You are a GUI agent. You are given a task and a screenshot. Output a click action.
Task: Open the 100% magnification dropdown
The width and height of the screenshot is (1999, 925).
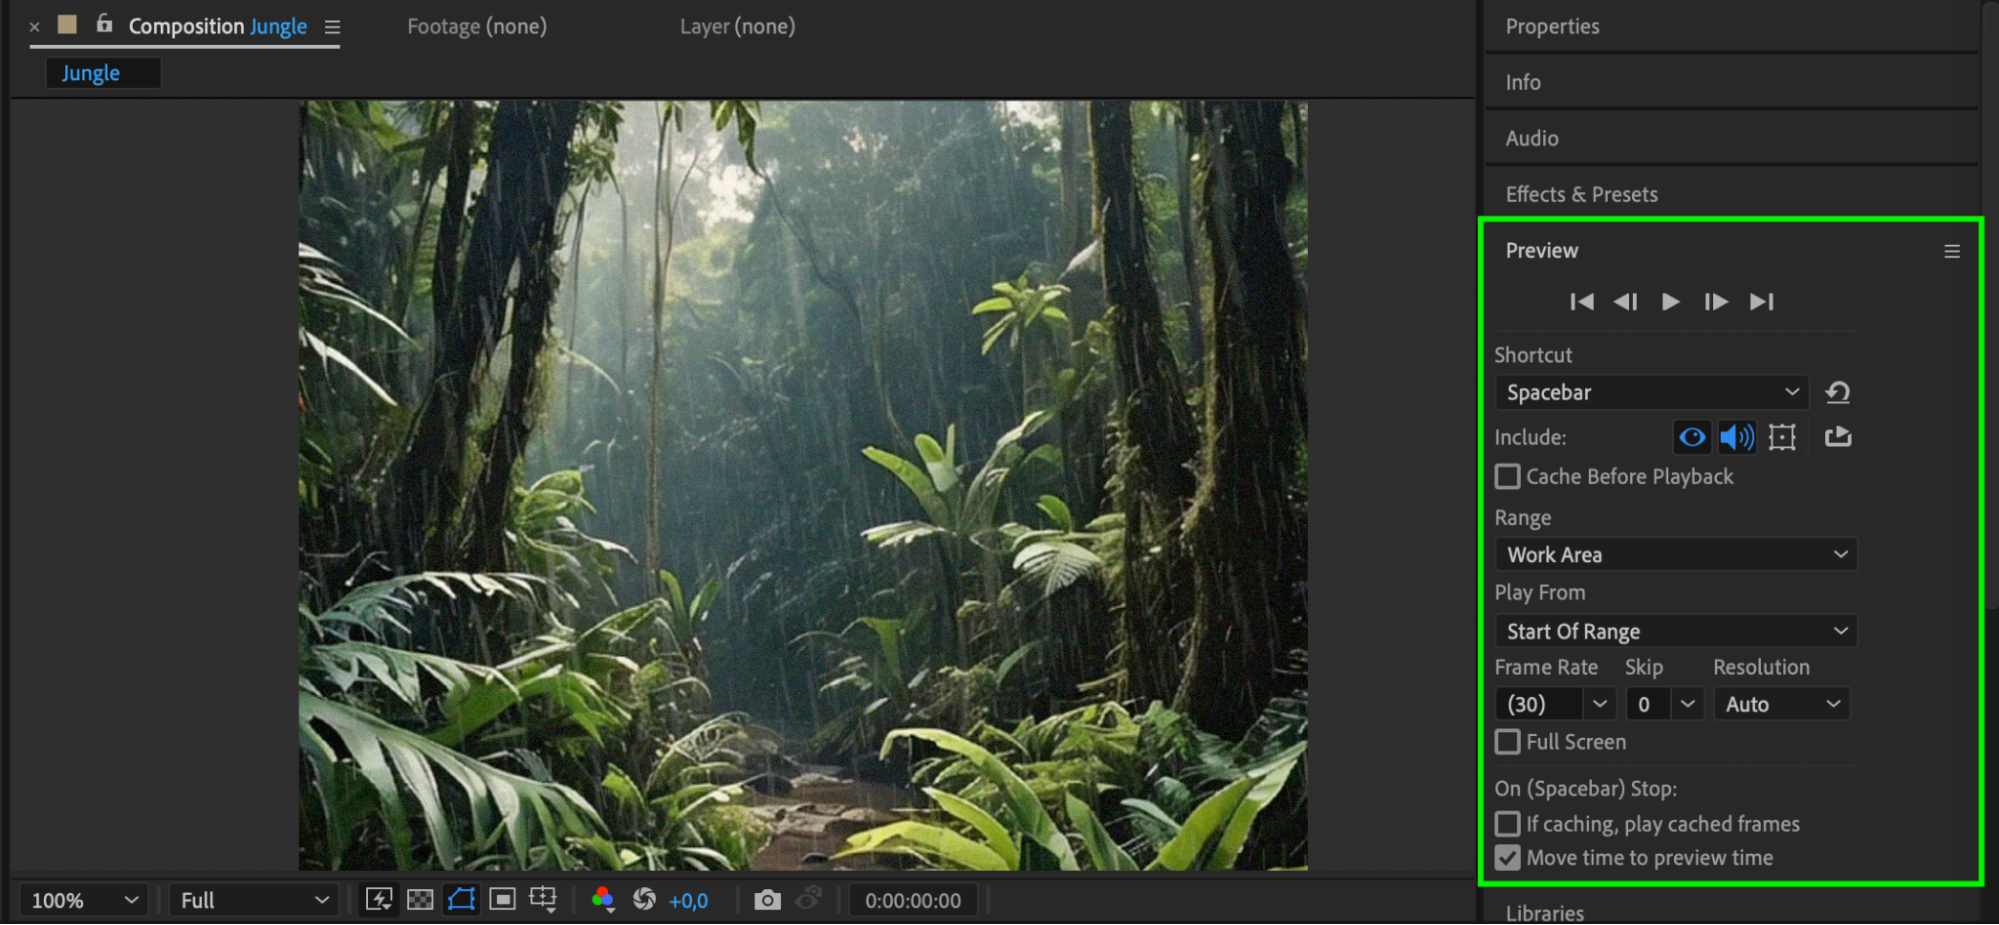click(84, 900)
